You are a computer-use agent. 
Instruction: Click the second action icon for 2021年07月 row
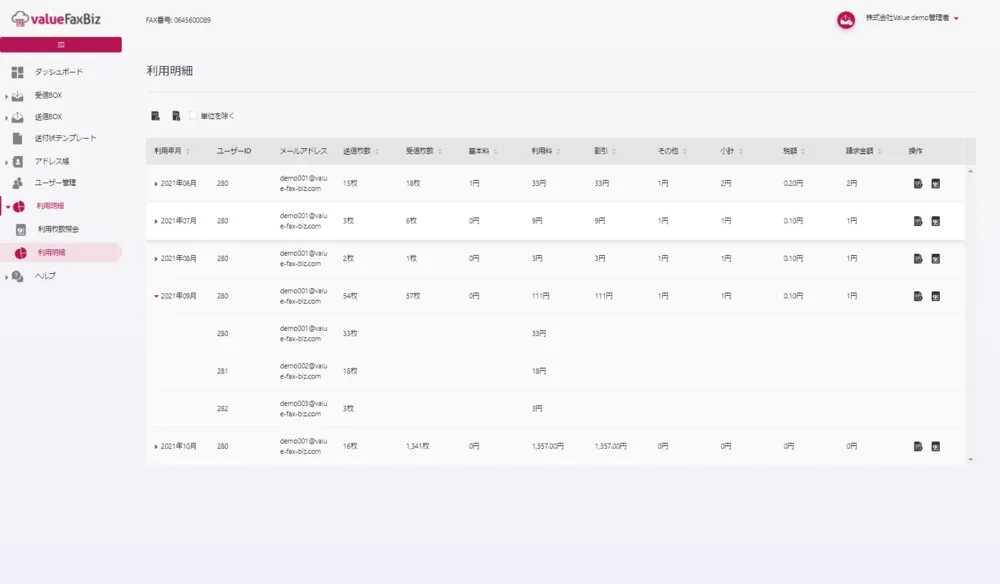pyautogui.click(x=936, y=221)
